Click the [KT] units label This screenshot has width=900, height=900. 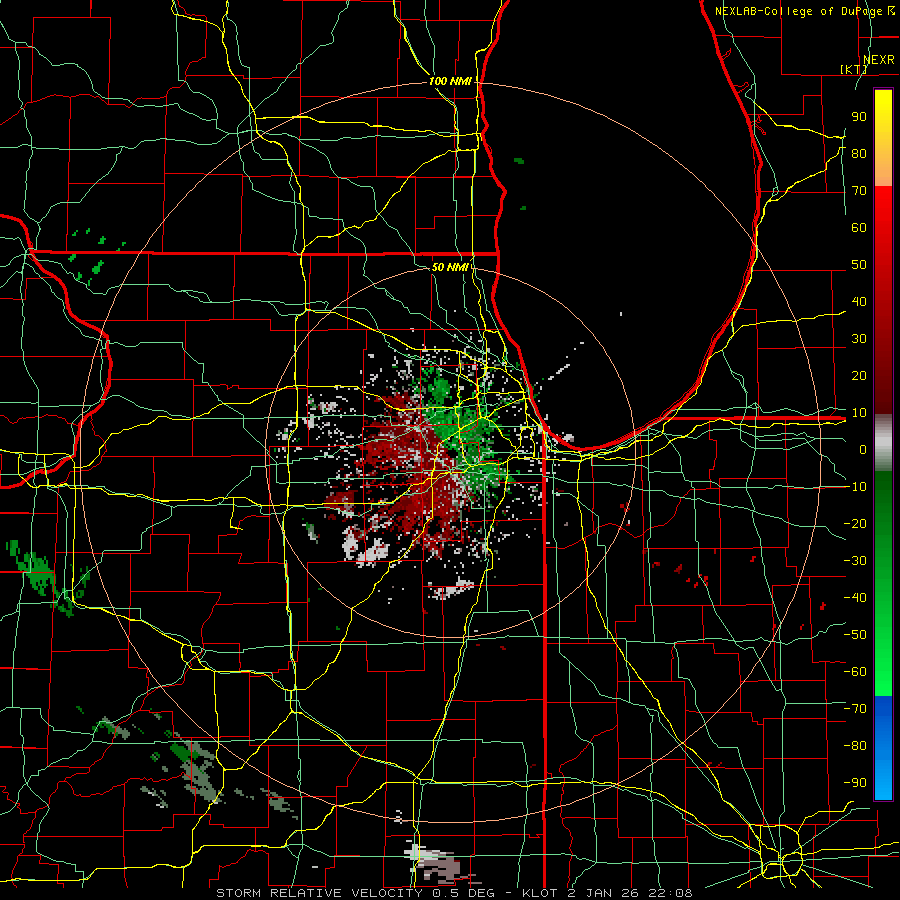854,69
